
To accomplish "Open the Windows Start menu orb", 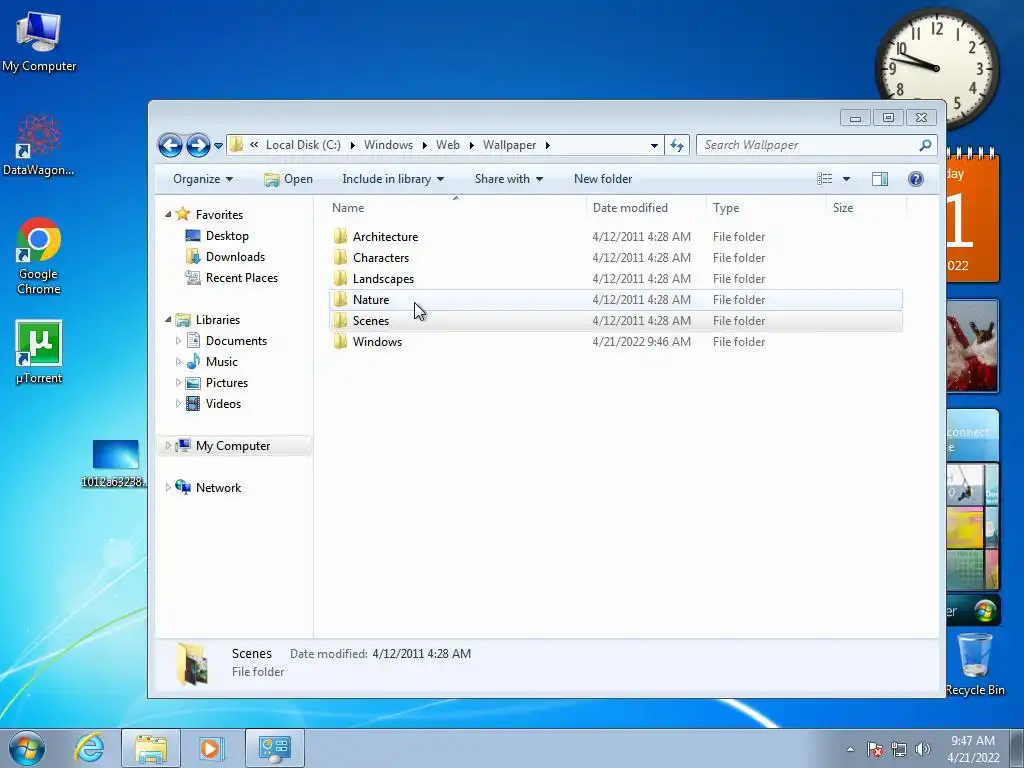I will click(27, 748).
